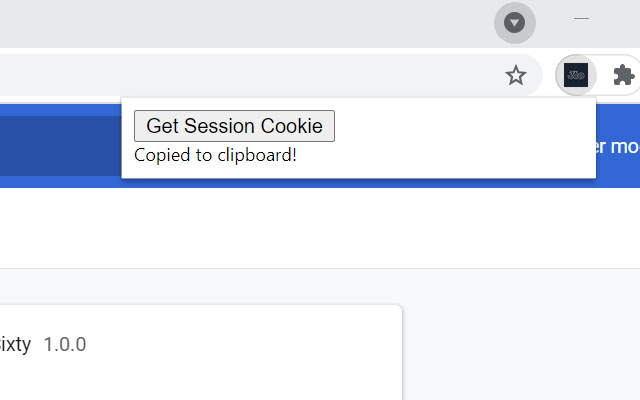Click the rounded pill around the extension icons

(600, 75)
